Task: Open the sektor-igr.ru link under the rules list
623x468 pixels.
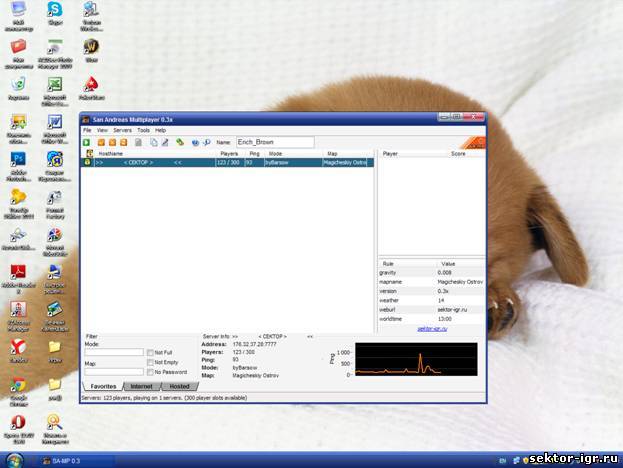Action: (x=432, y=329)
